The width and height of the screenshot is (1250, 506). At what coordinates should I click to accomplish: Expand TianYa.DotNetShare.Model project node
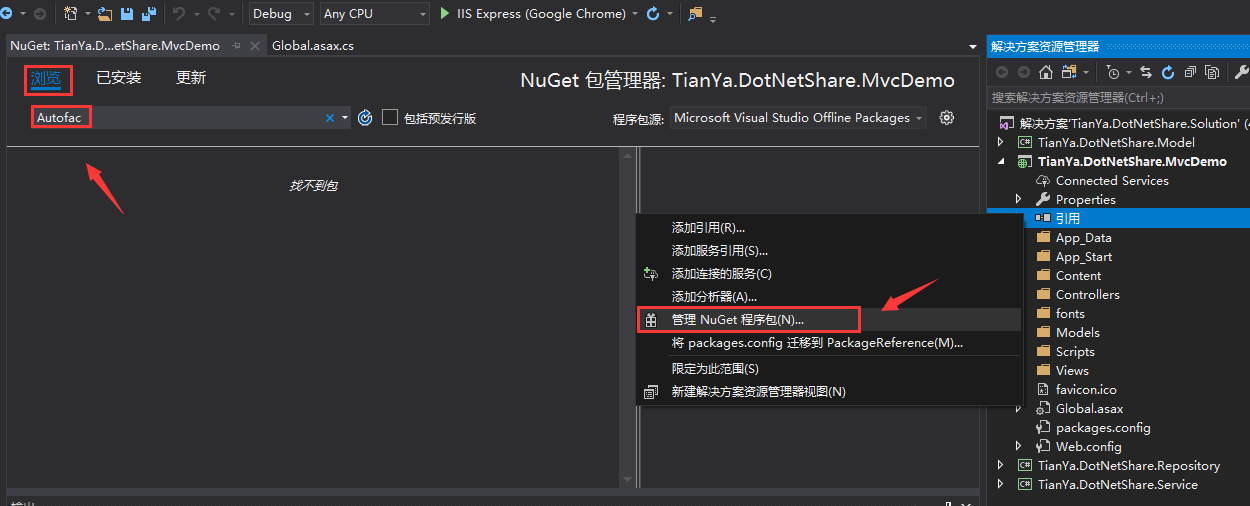(1001, 143)
